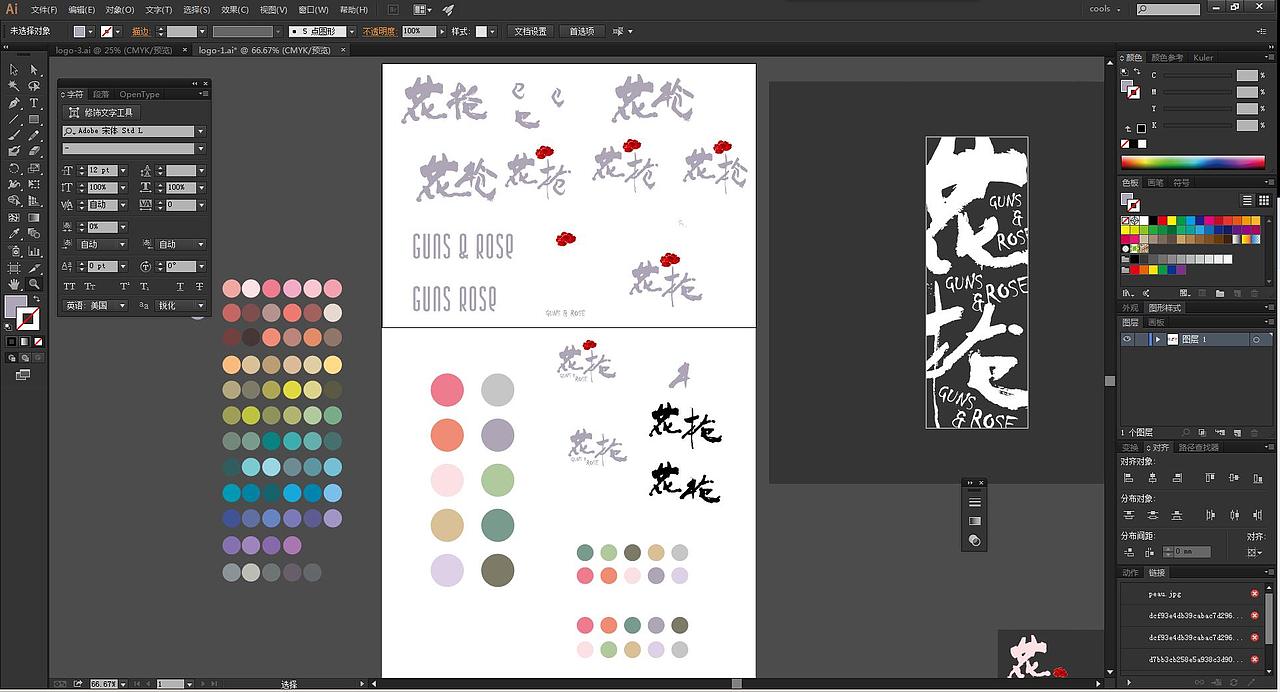Click the Underline text style button
The width and height of the screenshot is (1280, 692).
pyautogui.click(x=180, y=287)
